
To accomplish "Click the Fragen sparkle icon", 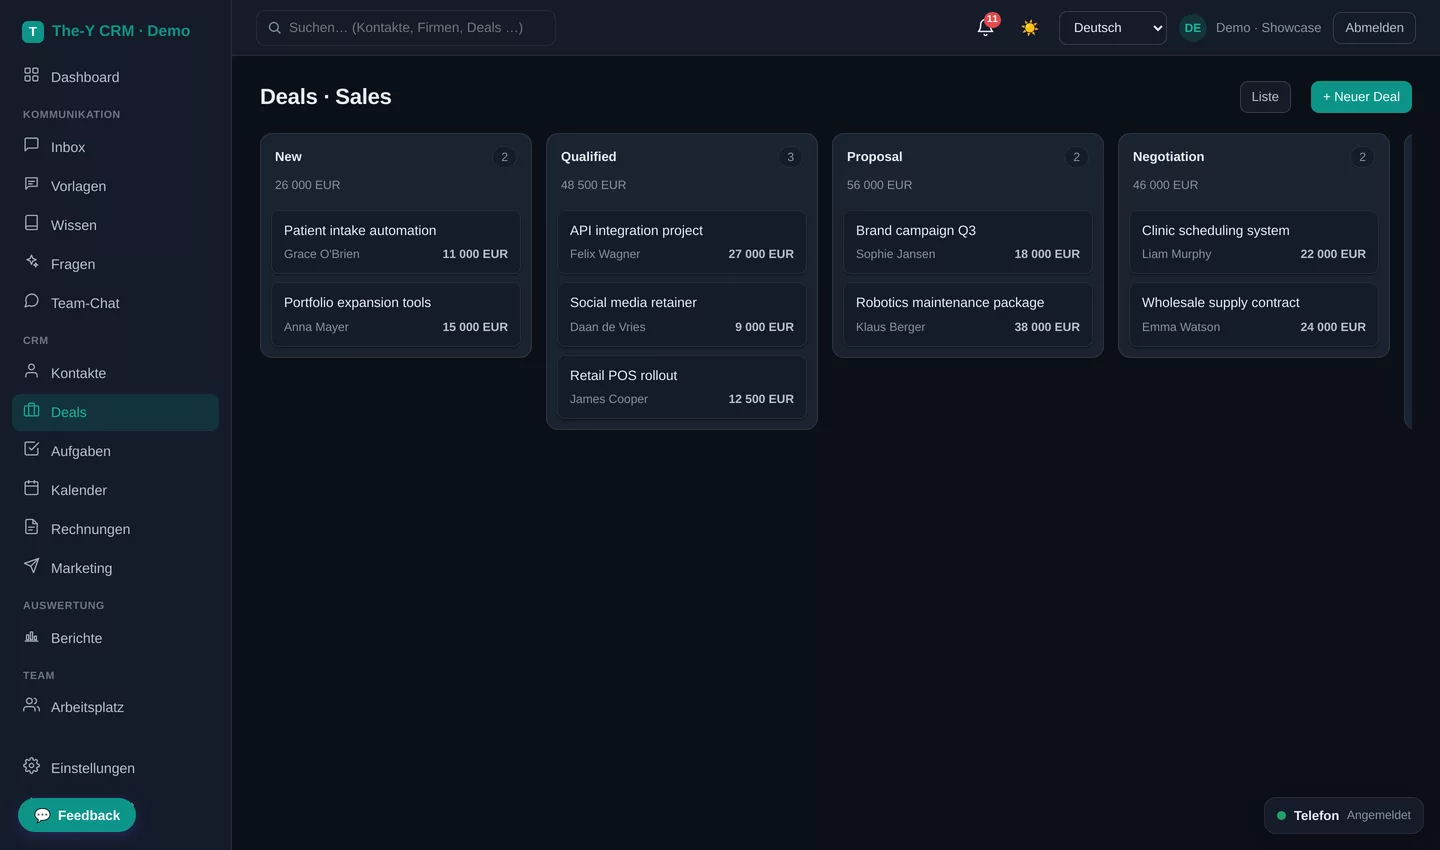I will coord(32,262).
